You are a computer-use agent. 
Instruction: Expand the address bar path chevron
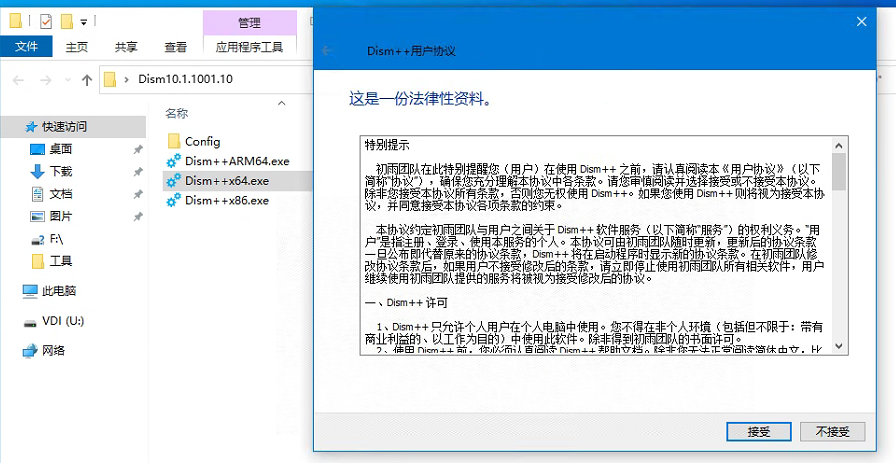129,80
